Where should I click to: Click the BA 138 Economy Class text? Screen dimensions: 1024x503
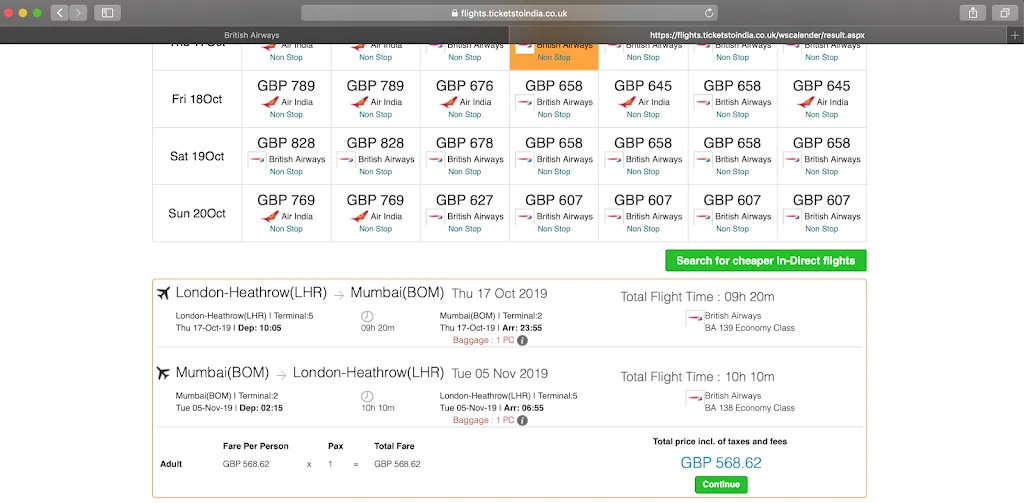(750, 408)
